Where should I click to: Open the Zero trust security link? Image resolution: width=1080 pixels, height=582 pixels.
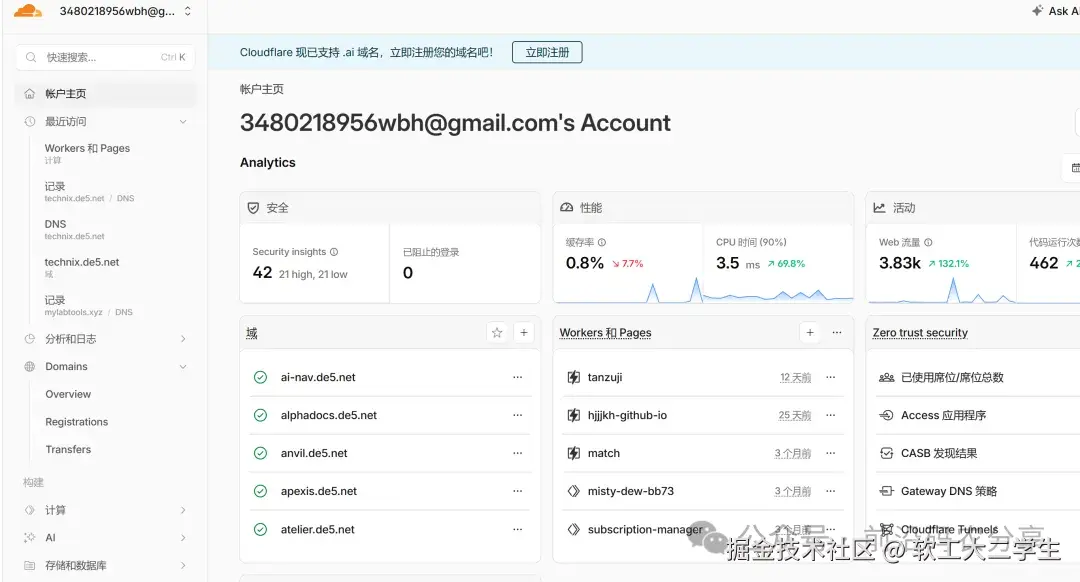click(920, 331)
